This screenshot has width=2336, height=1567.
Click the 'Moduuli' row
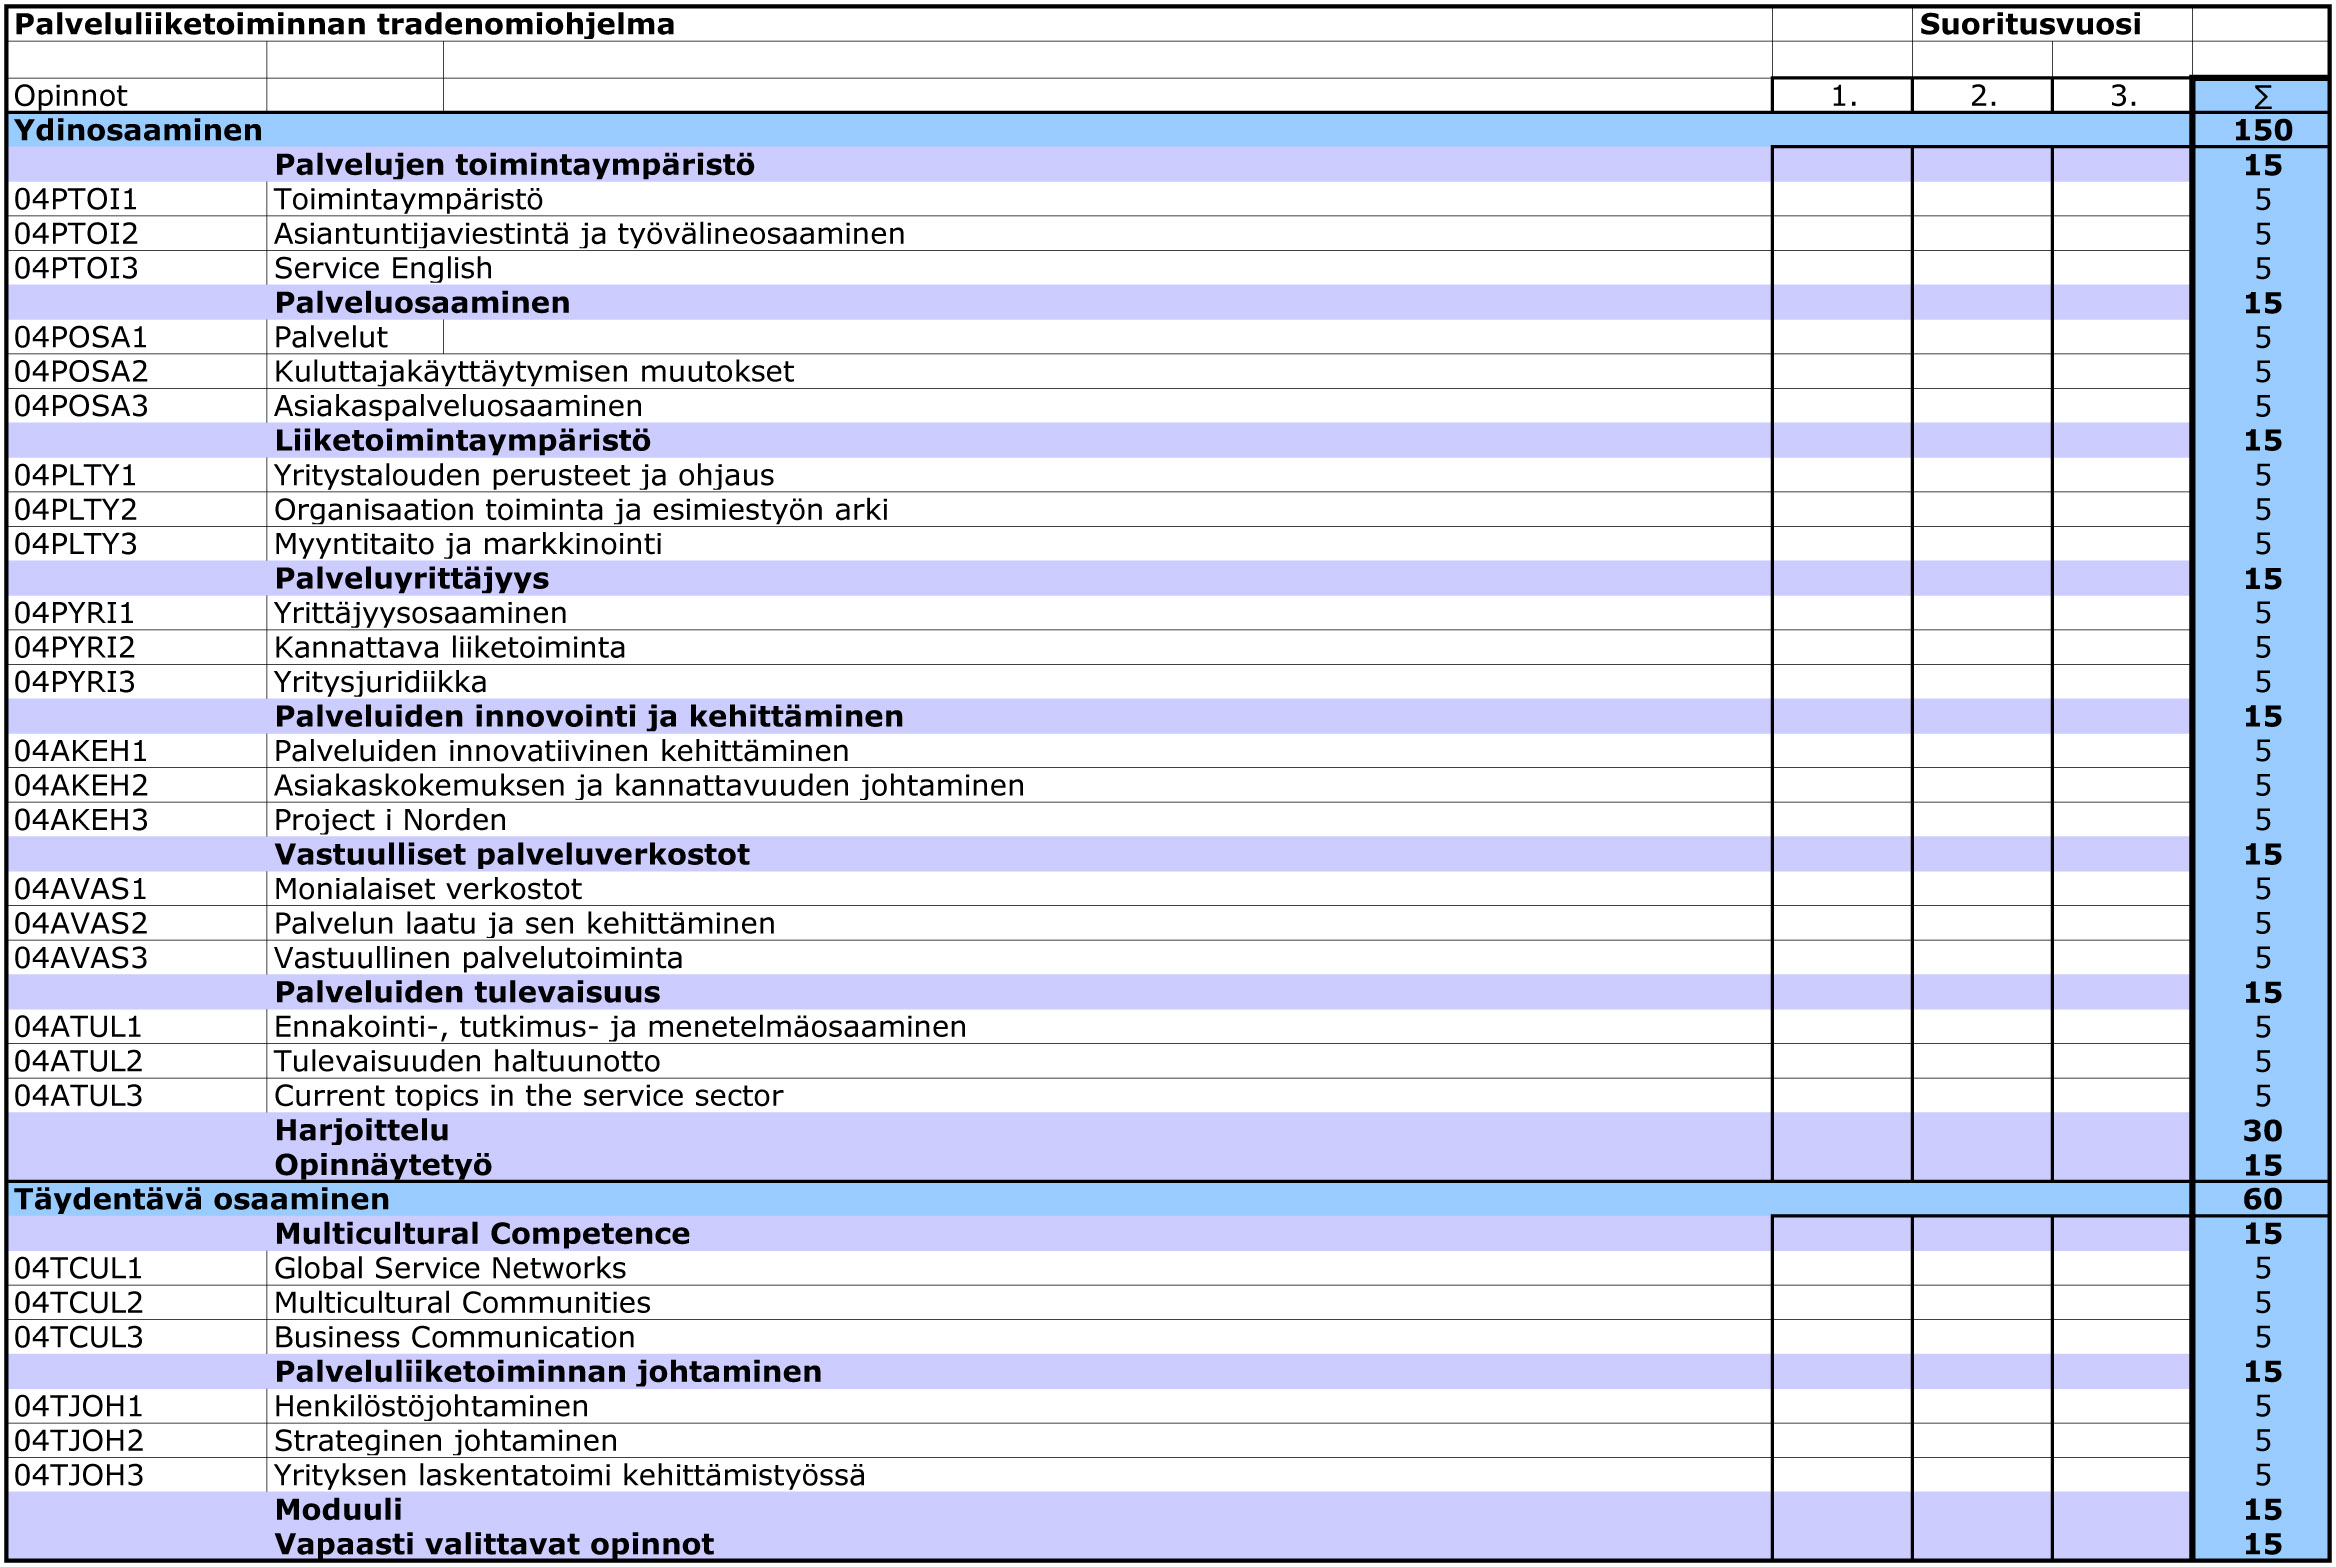coord(1100,1510)
